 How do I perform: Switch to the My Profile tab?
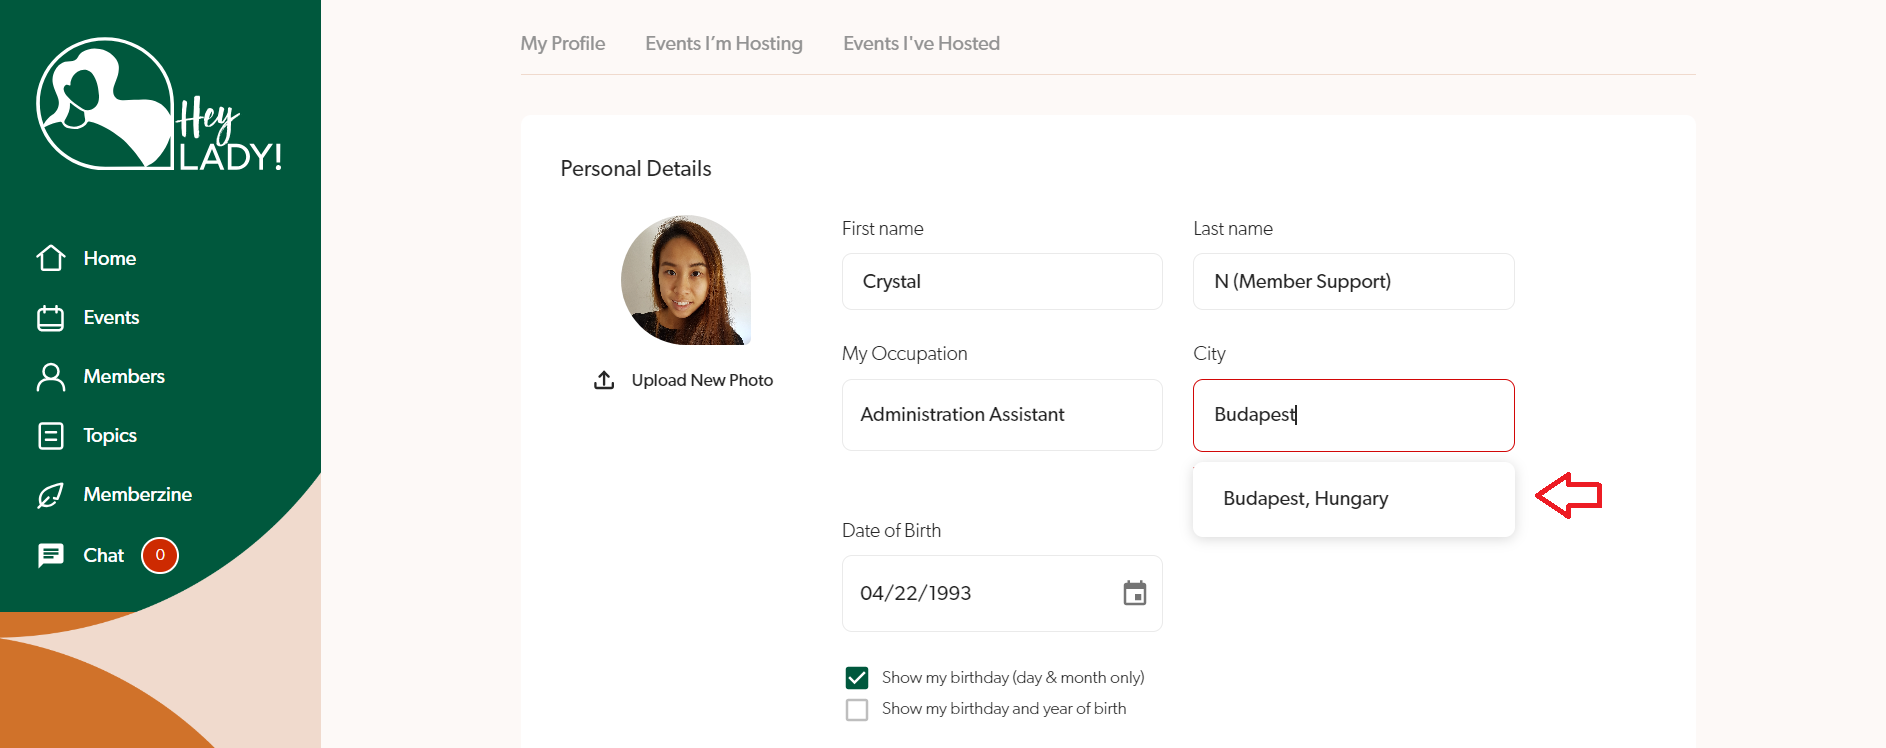(562, 43)
